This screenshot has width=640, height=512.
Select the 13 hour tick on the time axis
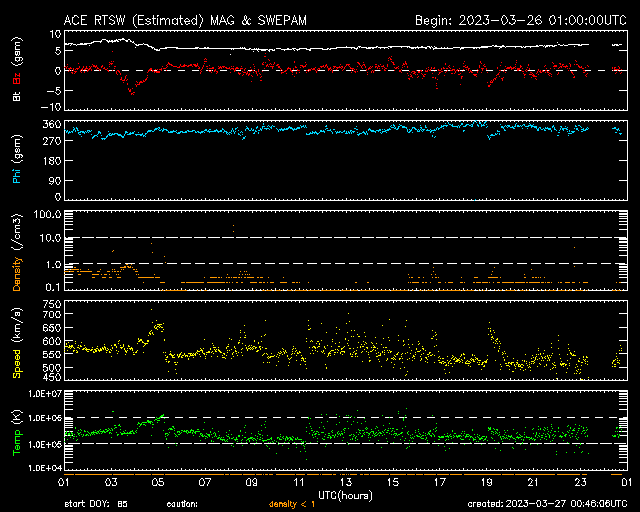point(345,482)
